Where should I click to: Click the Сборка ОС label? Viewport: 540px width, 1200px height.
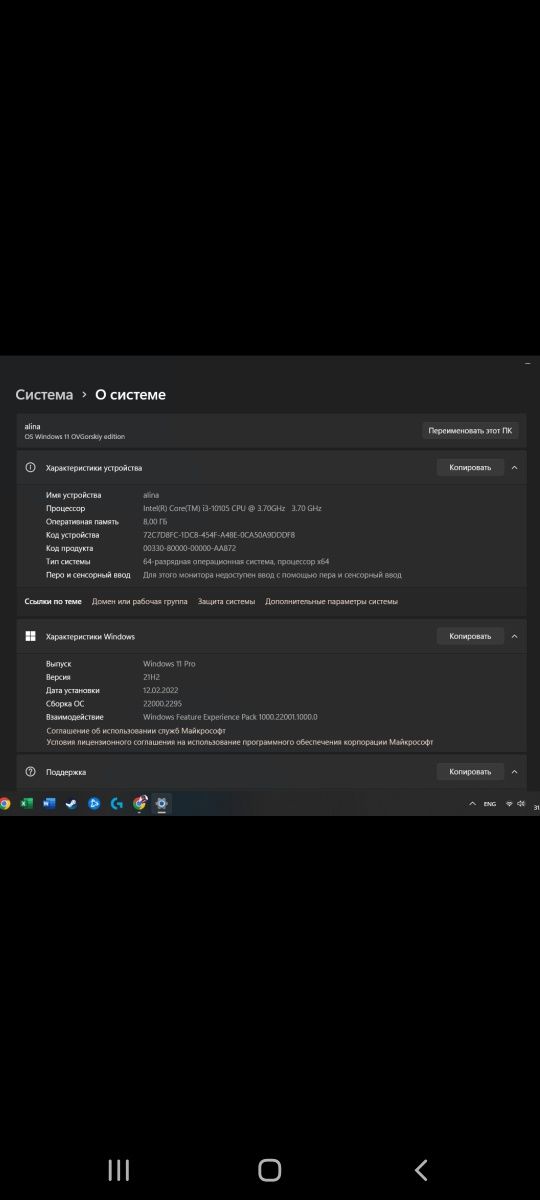[65, 704]
